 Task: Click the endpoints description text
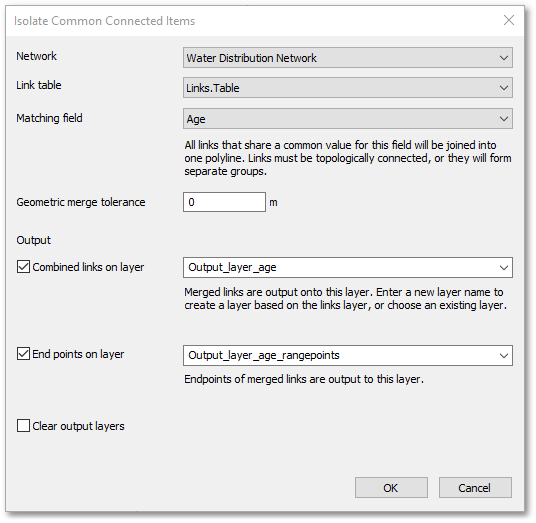(304, 379)
